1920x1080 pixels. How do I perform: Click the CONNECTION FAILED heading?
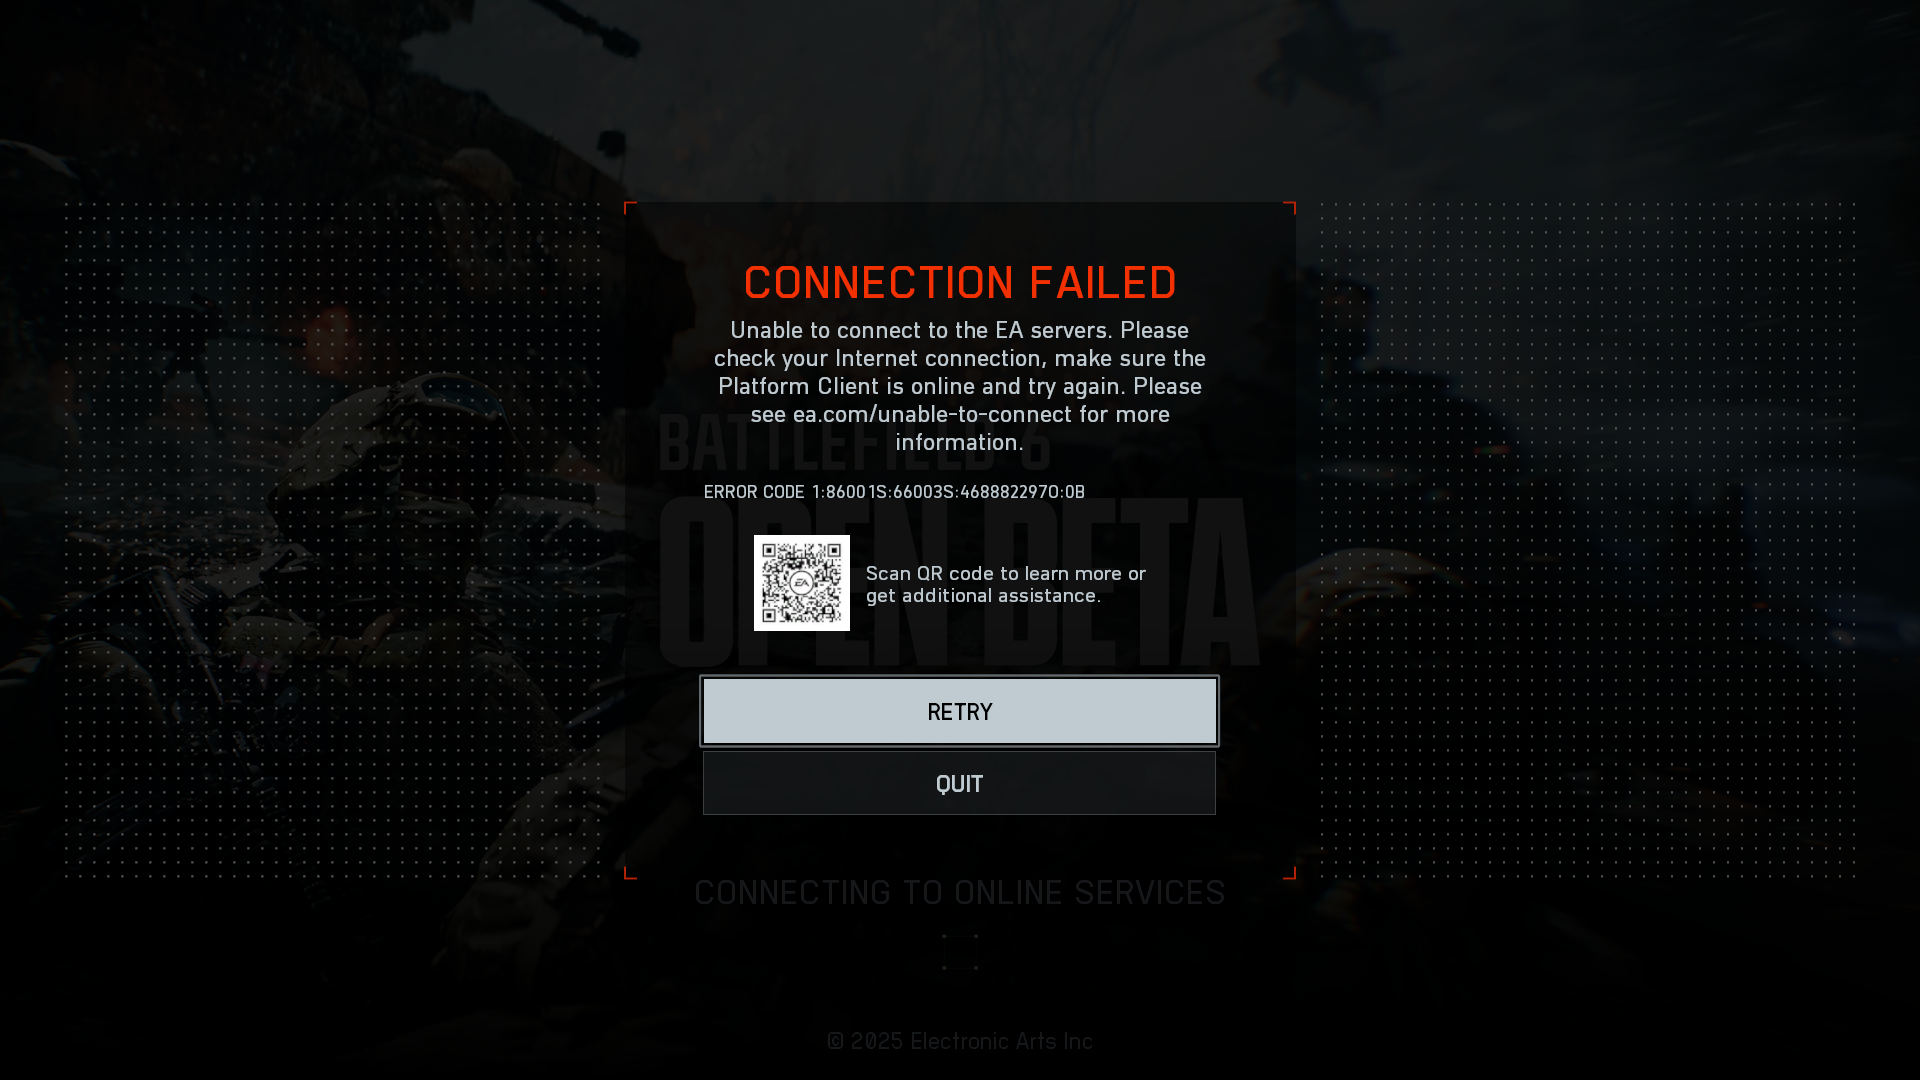point(960,282)
